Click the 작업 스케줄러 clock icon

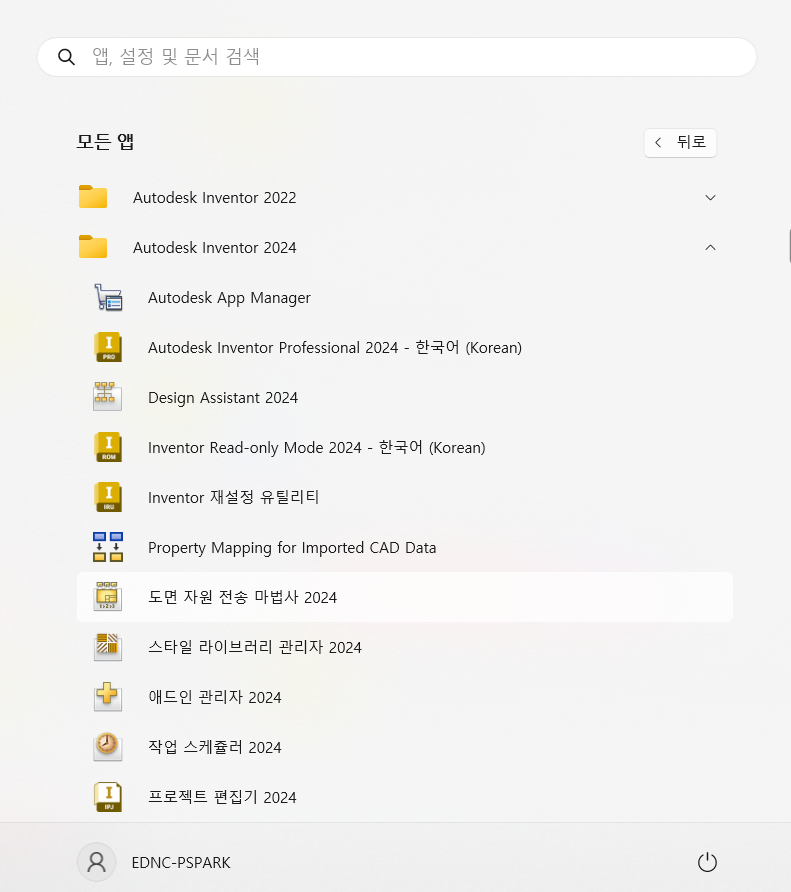(x=108, y=747)
